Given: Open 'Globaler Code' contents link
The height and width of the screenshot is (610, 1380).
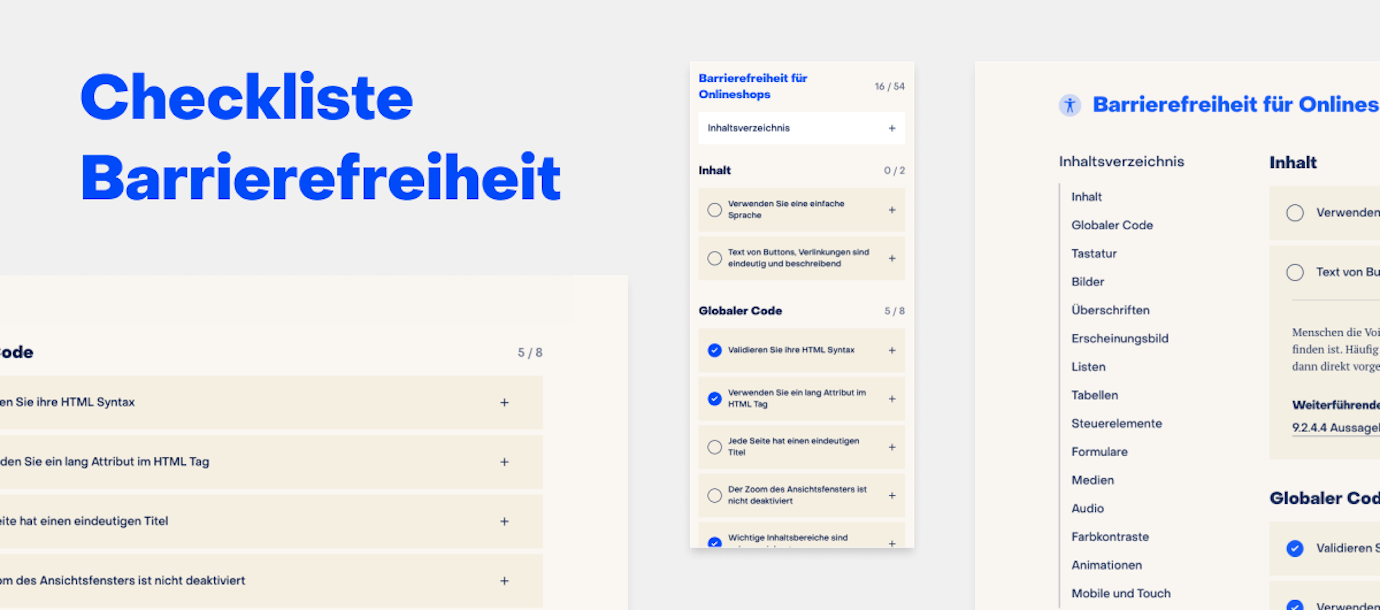Looking at the screenshot, I should (x=1112, y=225).
